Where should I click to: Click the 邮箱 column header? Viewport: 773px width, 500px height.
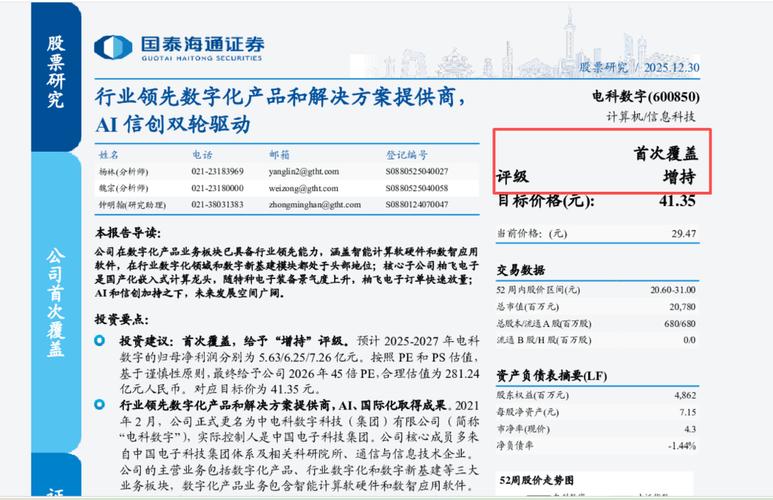pyautogui.click(x=279, y=155)
